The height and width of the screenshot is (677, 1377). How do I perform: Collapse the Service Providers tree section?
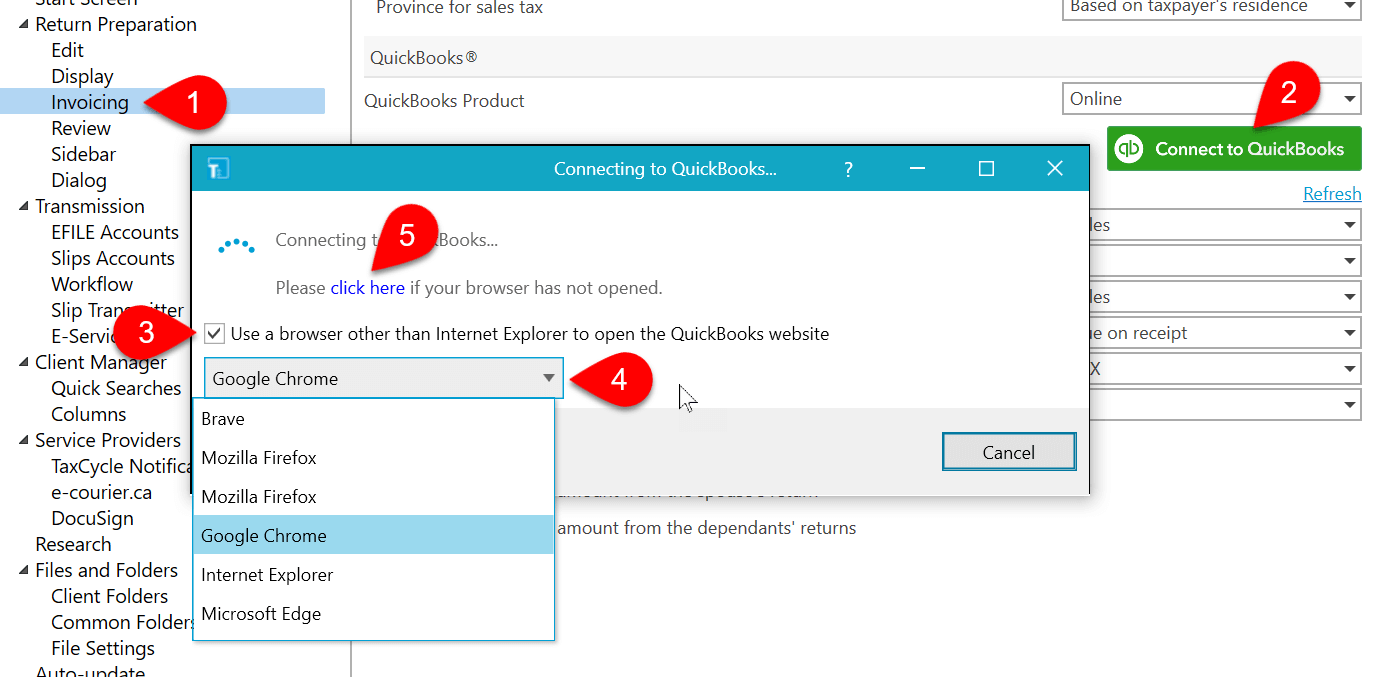pyautogui.click(x=24, y=440)
